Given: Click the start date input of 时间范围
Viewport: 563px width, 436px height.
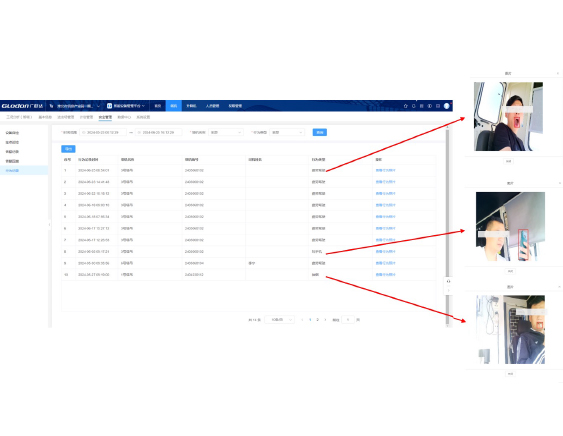Looking at the screenshot, I should (103, 133).
